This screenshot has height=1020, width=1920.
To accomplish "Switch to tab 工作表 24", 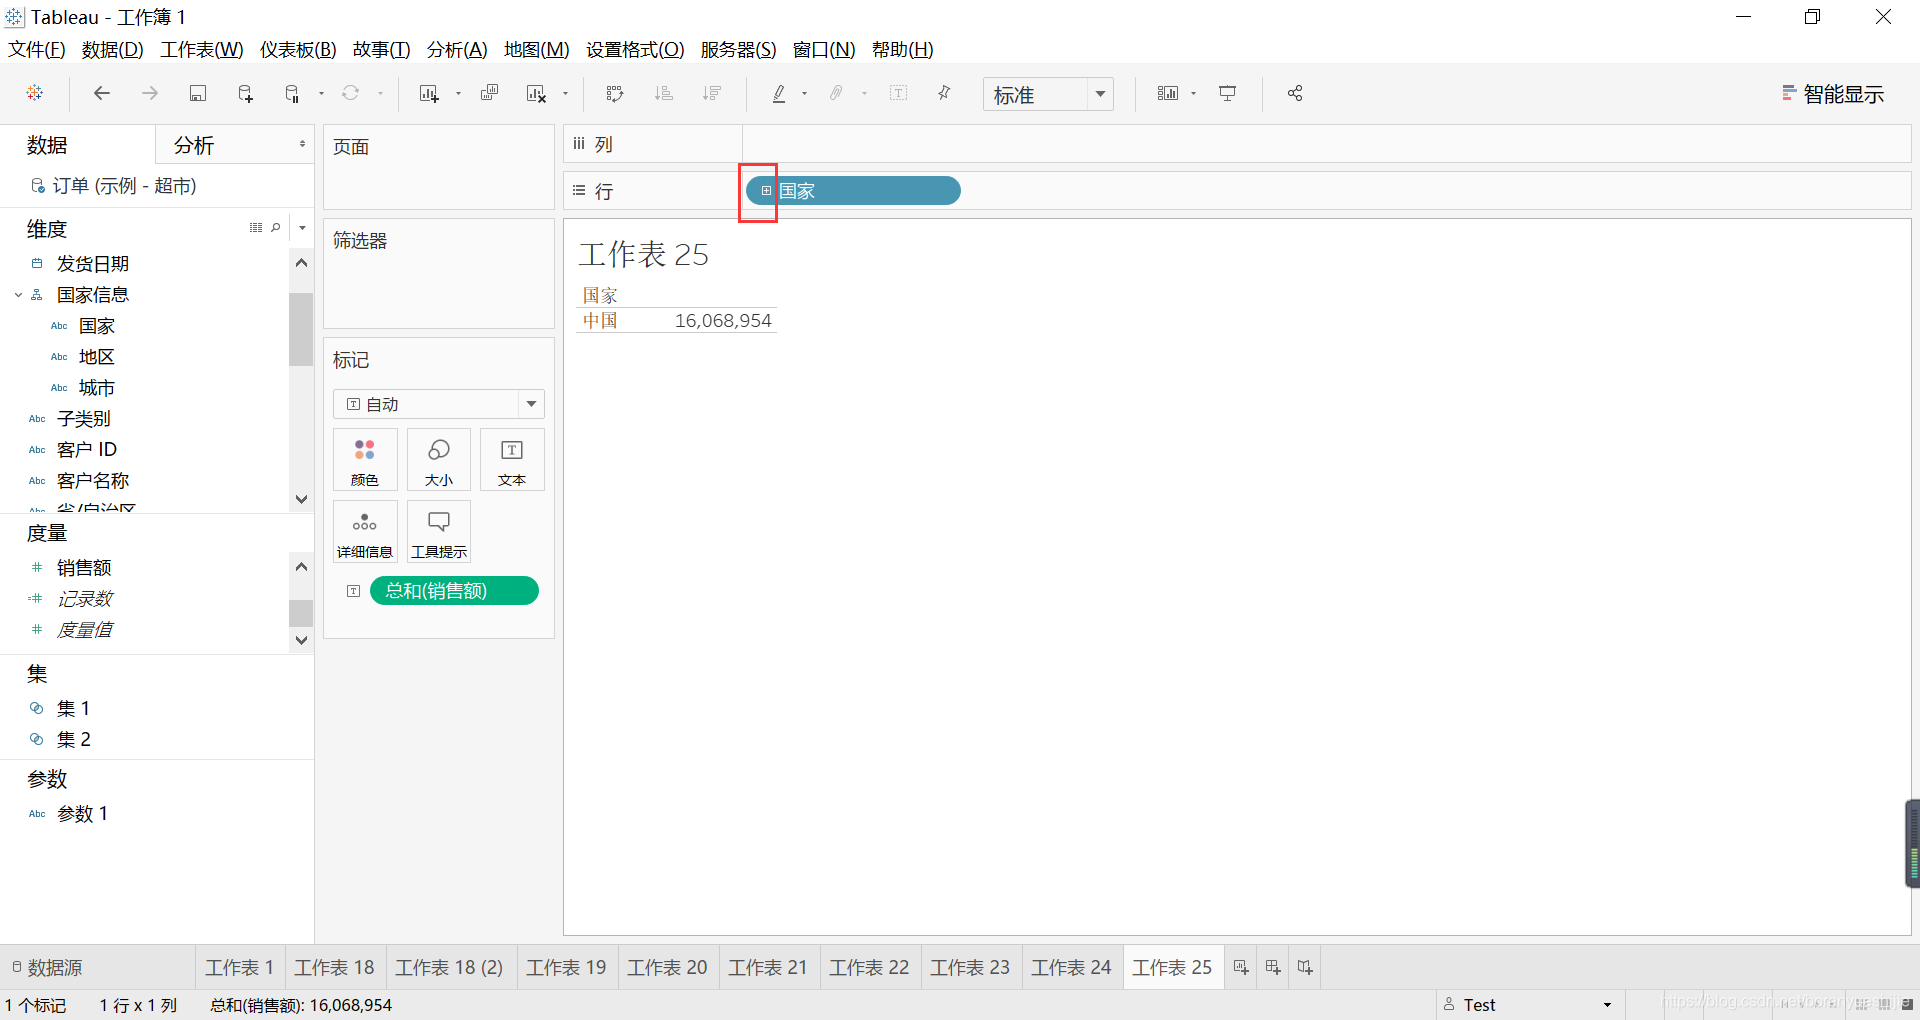I will click(1071, 967).
